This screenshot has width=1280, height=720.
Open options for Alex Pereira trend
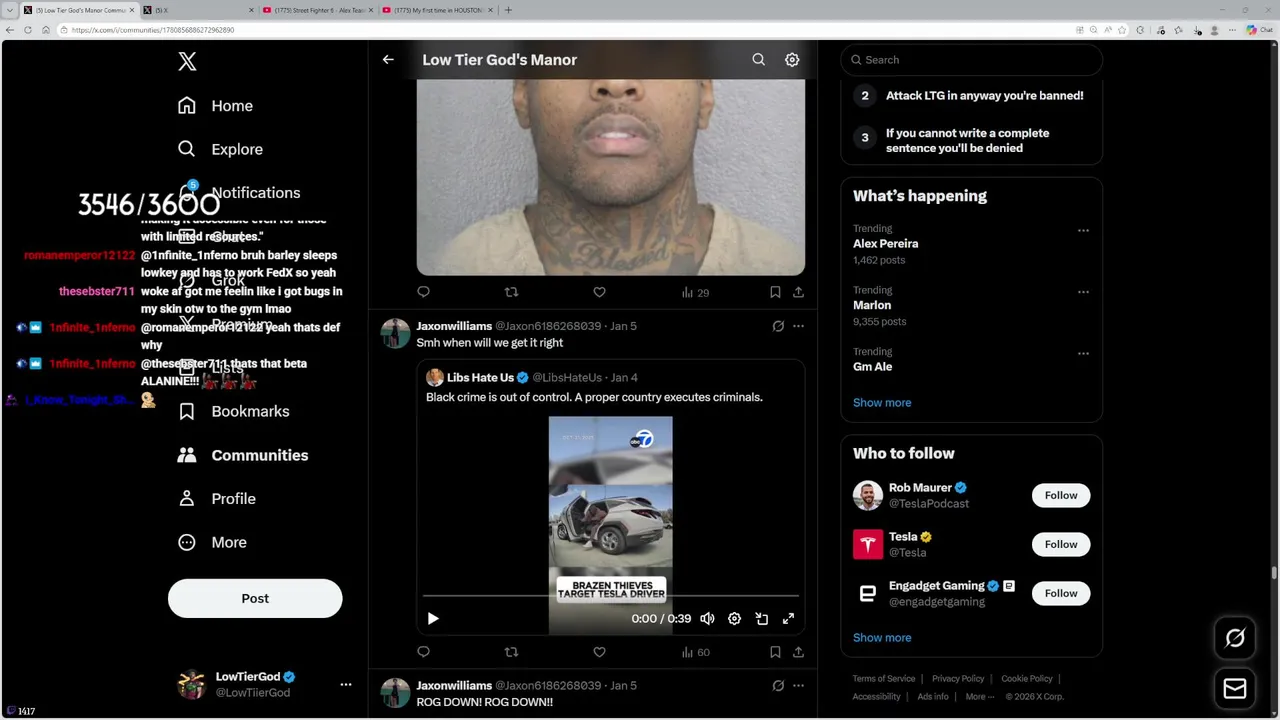[x=1083, y=231]
